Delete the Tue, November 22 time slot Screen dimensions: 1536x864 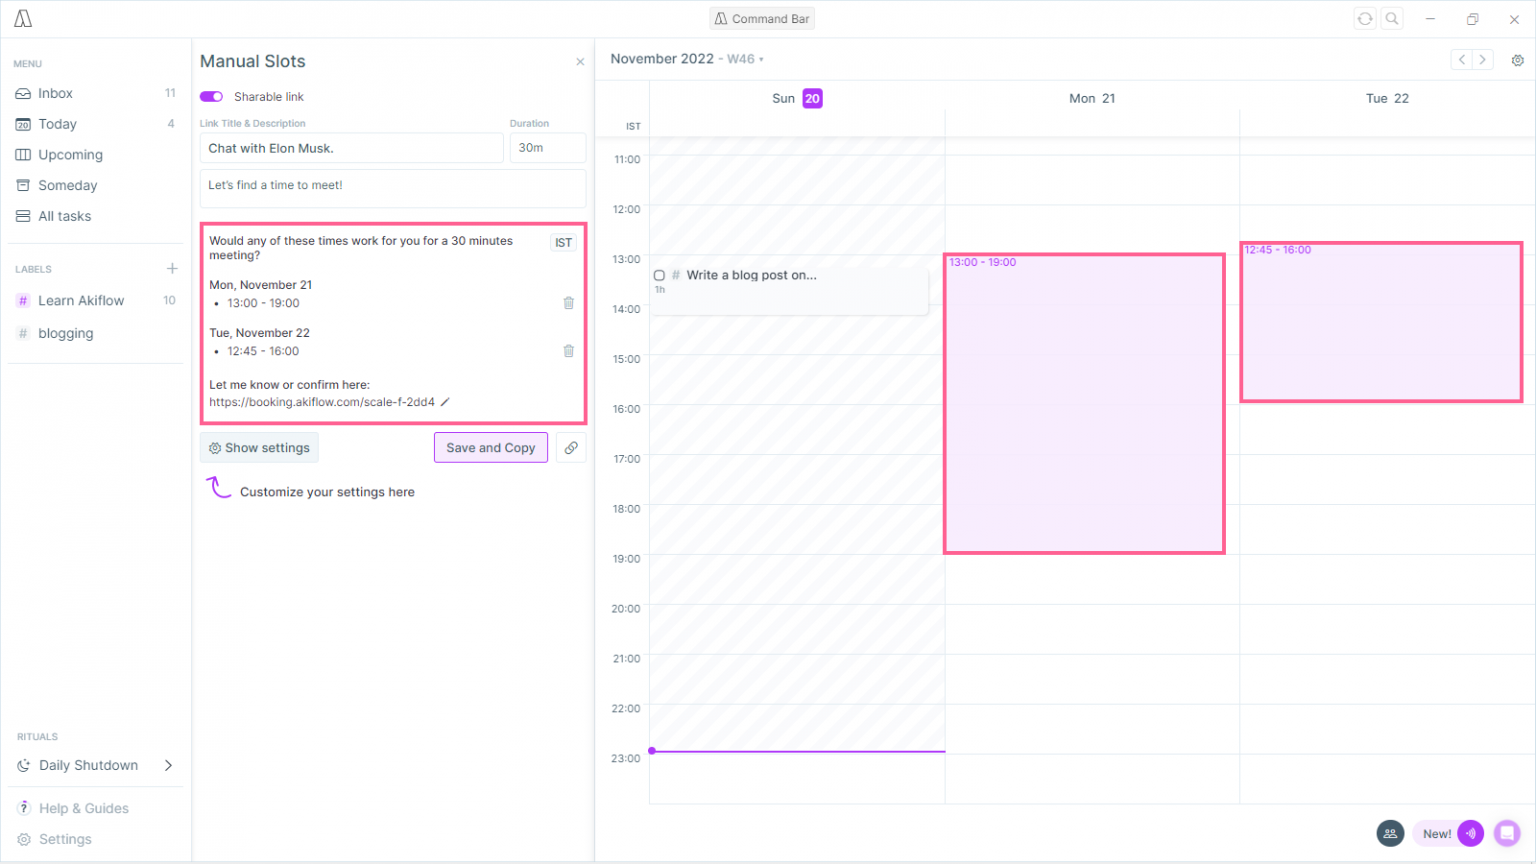(x=568, y=351)
